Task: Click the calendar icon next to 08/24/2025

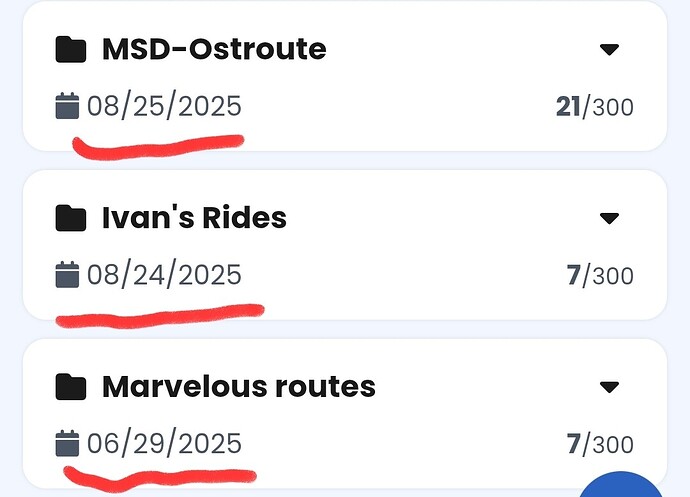Action: pos(67,274)
